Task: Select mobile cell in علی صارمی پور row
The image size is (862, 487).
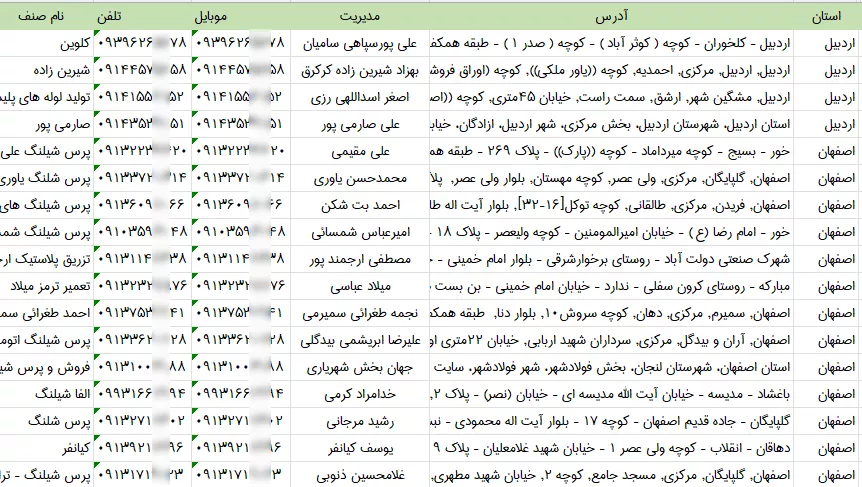Action: pos(241,124)
